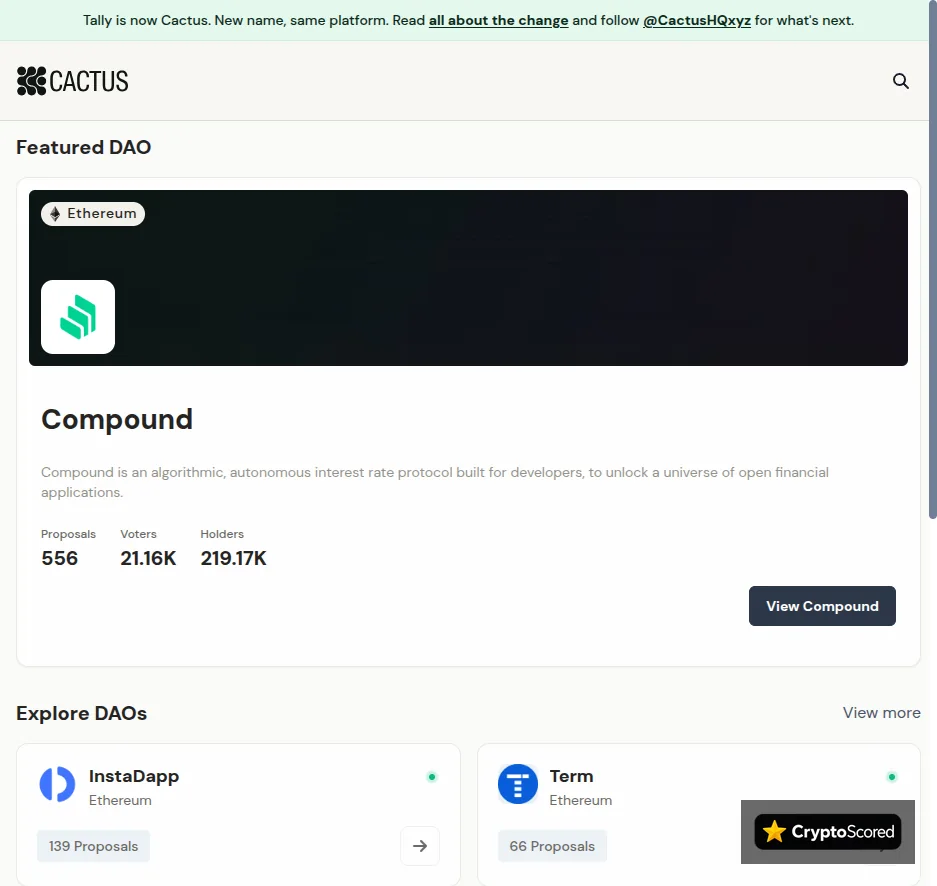Viewport: 937px width, 886px height.
Task: Click the InstaDapp card arrow button
Action: coord(420,845)
